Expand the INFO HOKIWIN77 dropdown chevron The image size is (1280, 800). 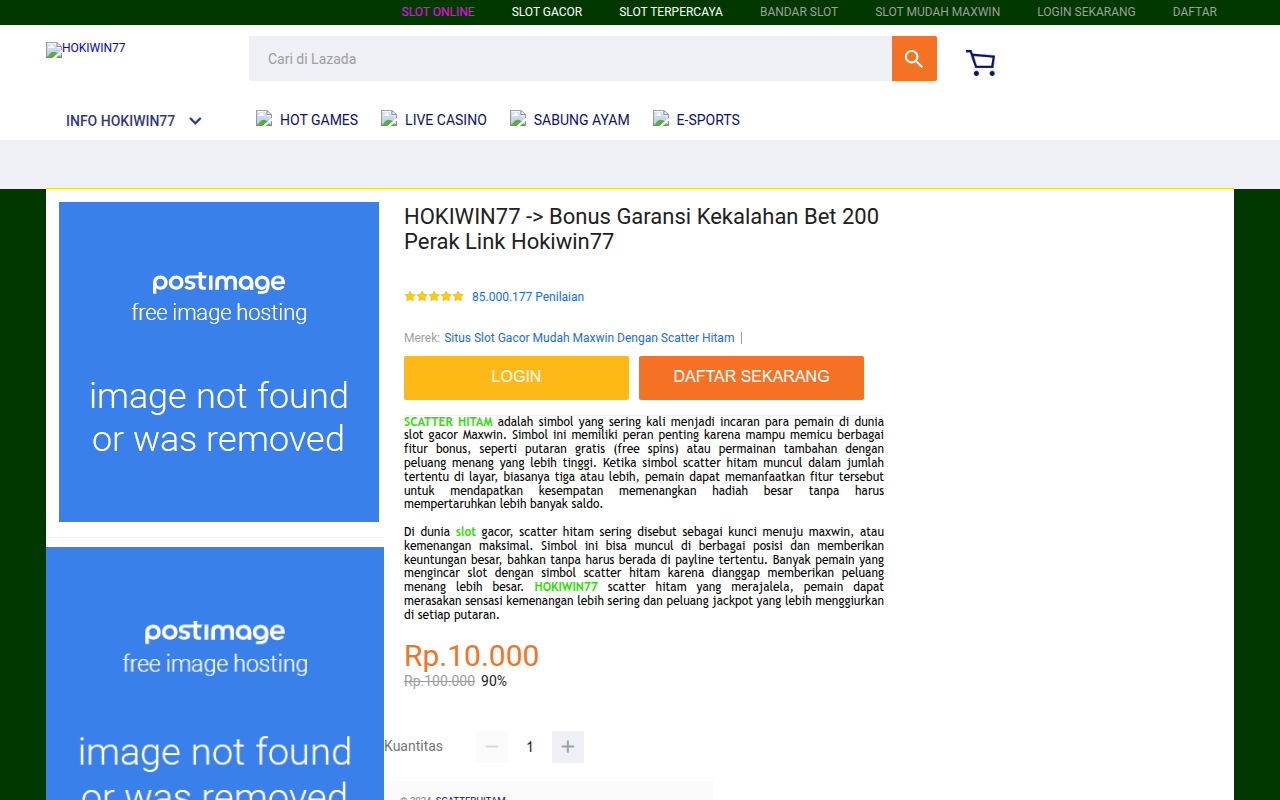195,121
